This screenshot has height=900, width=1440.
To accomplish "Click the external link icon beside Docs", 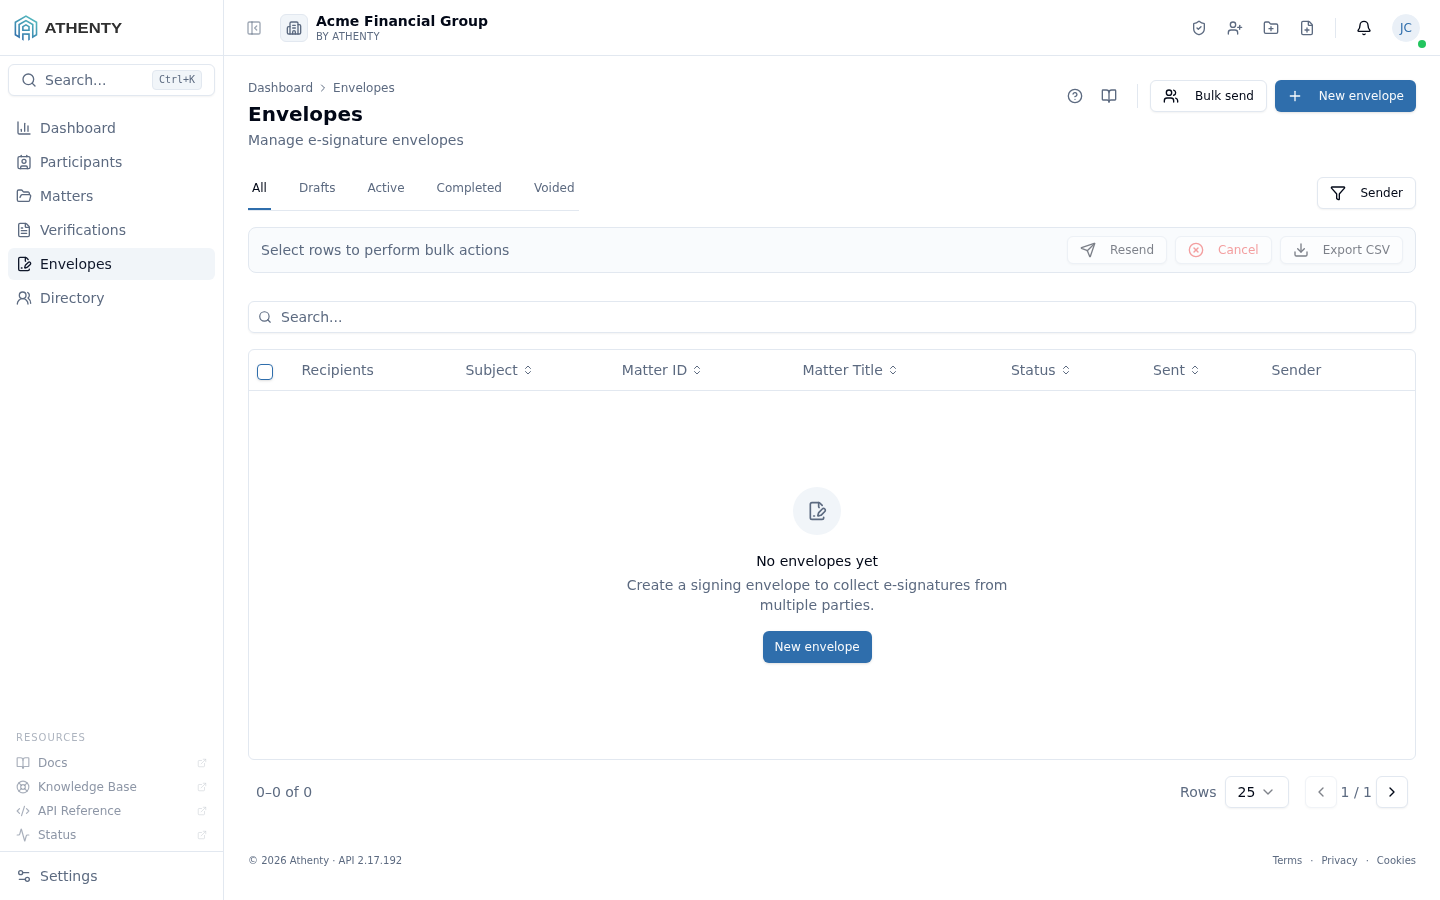I will pyautogui.click(x=202, y=763).
